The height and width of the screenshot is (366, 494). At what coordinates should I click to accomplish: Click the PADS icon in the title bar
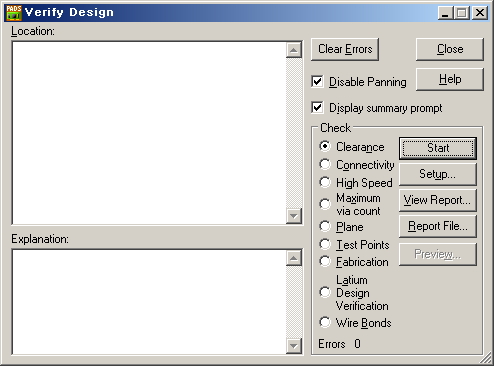[x=14, y=13]
